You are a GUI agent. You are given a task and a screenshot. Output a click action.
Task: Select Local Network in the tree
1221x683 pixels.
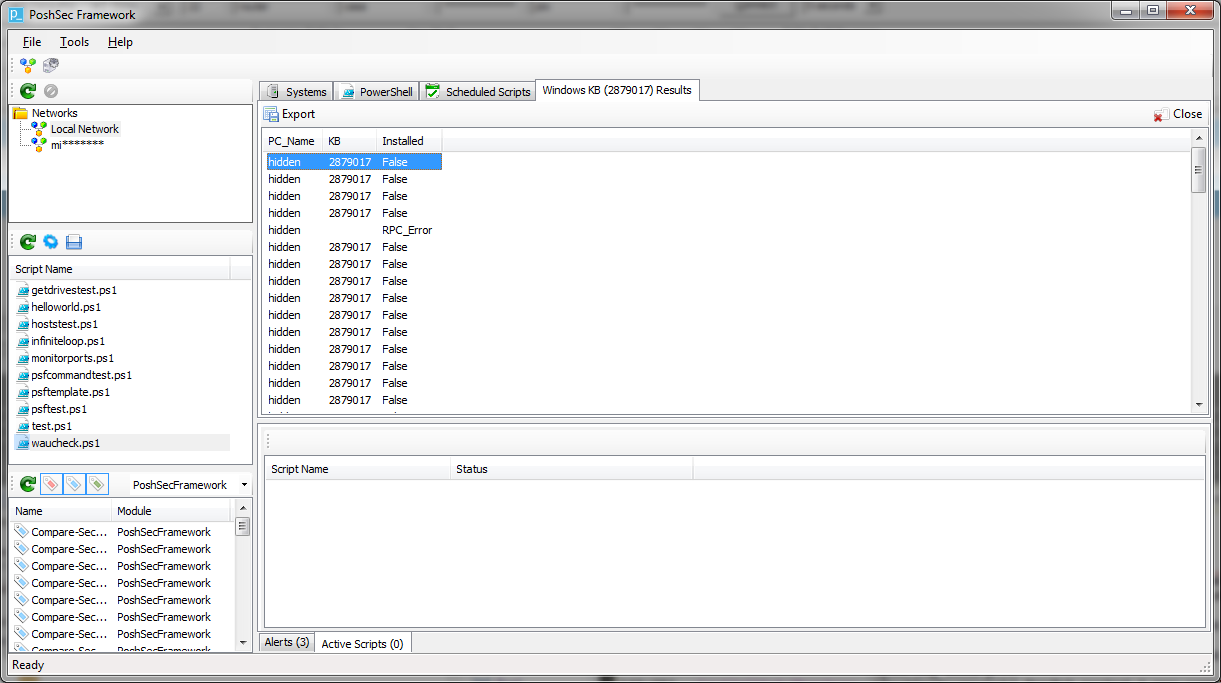pos(85,129)
